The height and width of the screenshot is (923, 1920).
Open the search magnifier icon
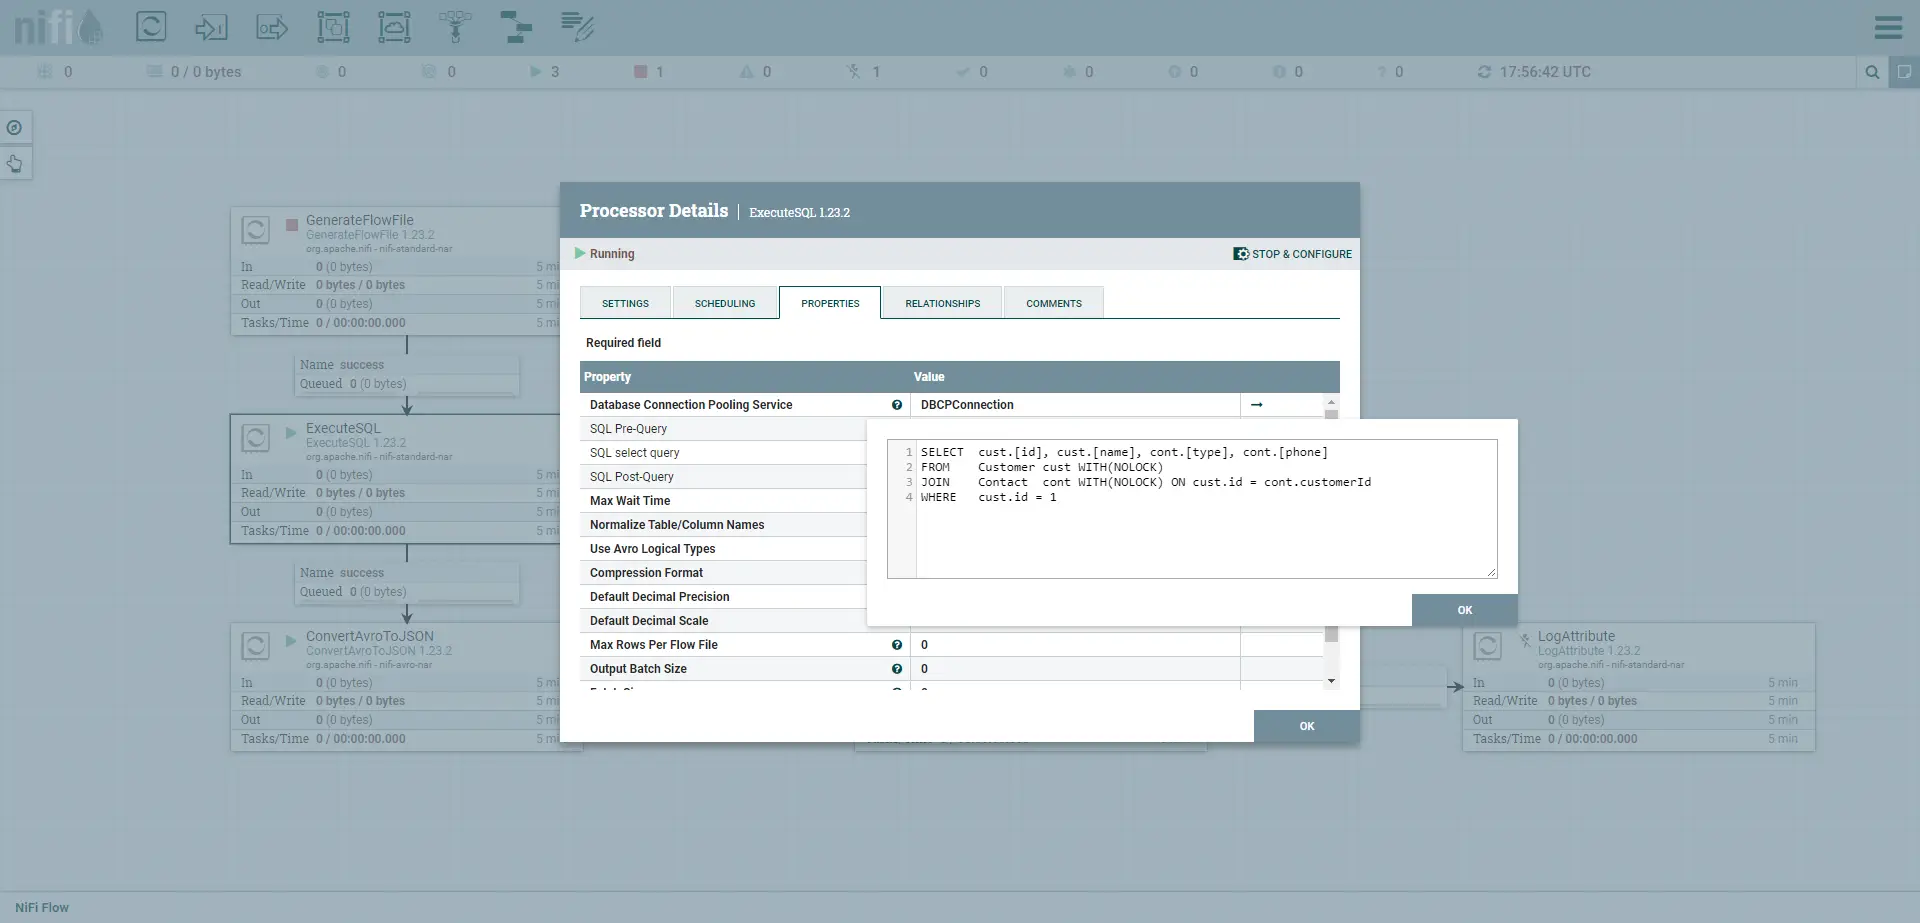[1872, 72]
